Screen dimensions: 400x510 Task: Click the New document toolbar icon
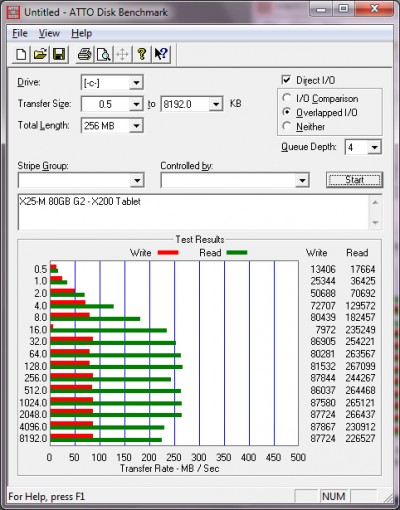(21, 54)
